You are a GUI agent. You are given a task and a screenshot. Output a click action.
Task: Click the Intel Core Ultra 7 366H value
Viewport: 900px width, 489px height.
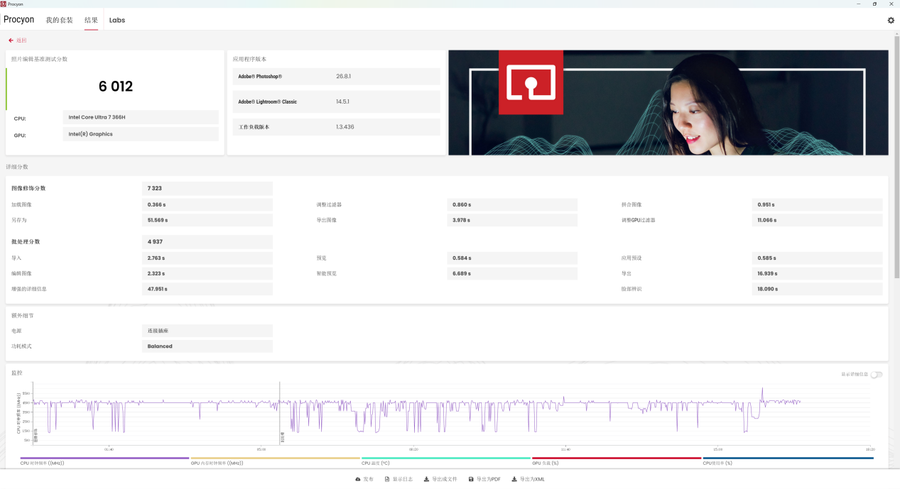[x=141, y=117]
